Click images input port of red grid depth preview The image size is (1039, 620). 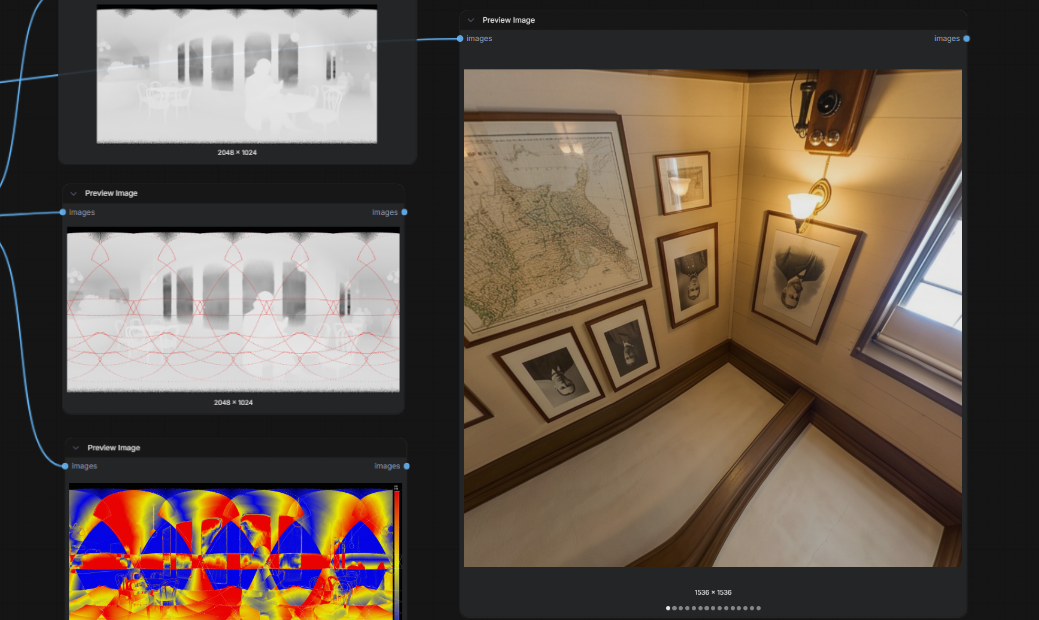63,212
